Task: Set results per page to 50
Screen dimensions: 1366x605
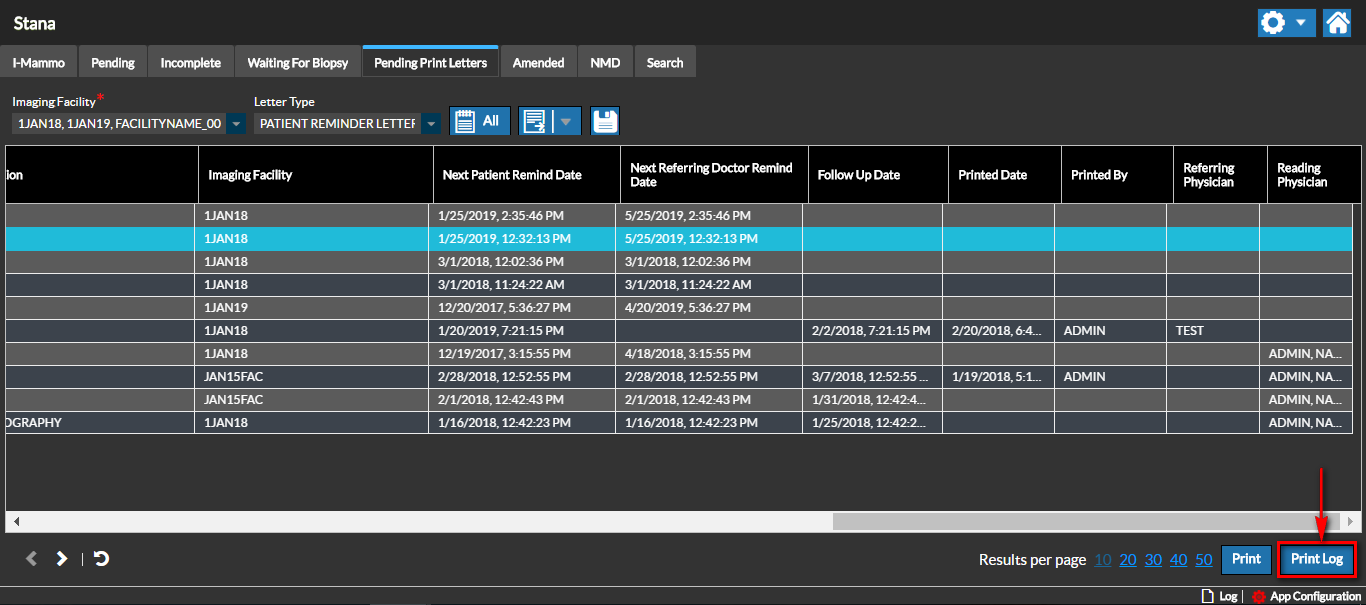Action: coord(1204,560)
